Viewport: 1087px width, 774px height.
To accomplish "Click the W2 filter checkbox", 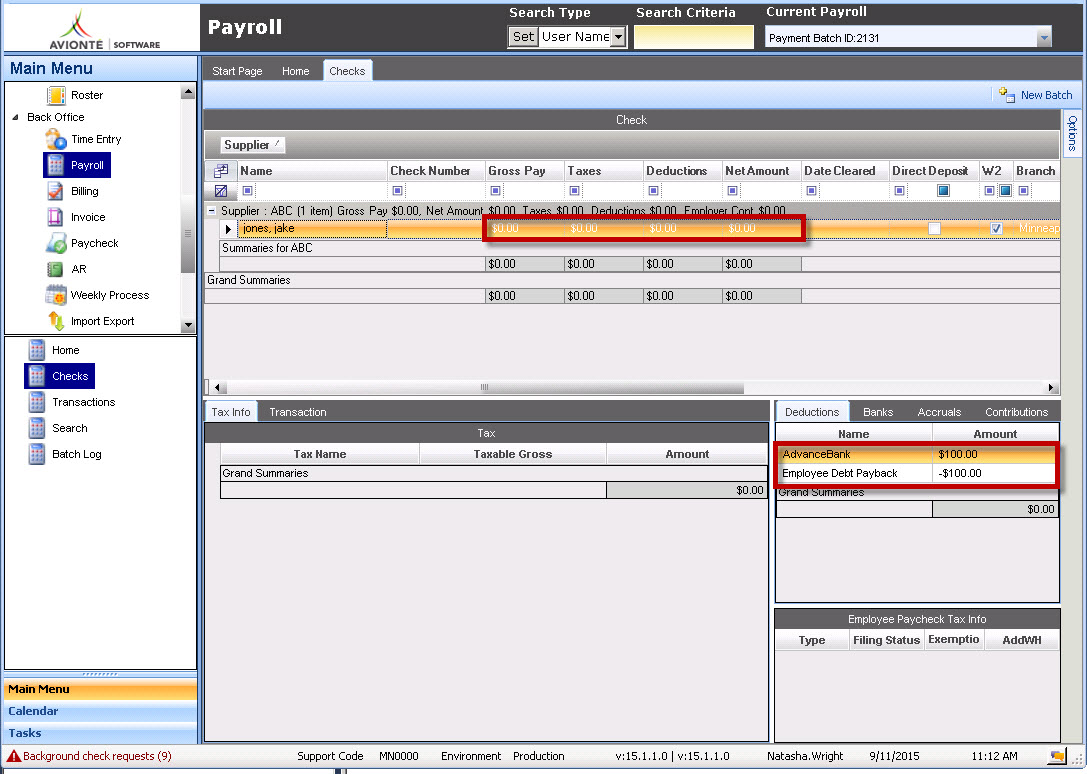I will coord(1005,191).
